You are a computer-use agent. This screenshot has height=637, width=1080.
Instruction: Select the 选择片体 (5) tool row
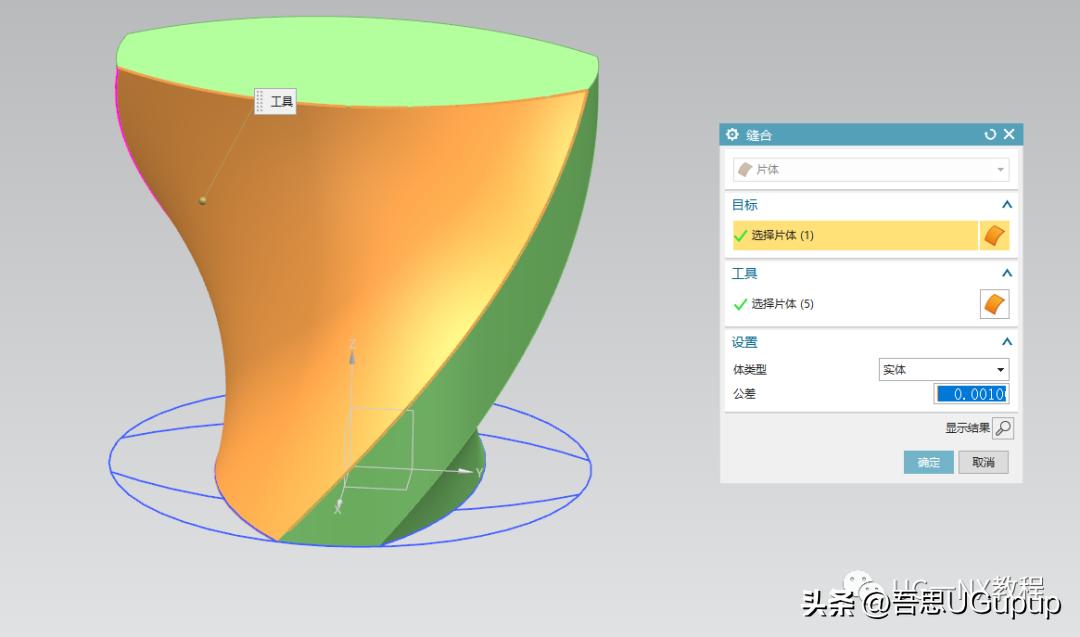click(x=855, y=304)
